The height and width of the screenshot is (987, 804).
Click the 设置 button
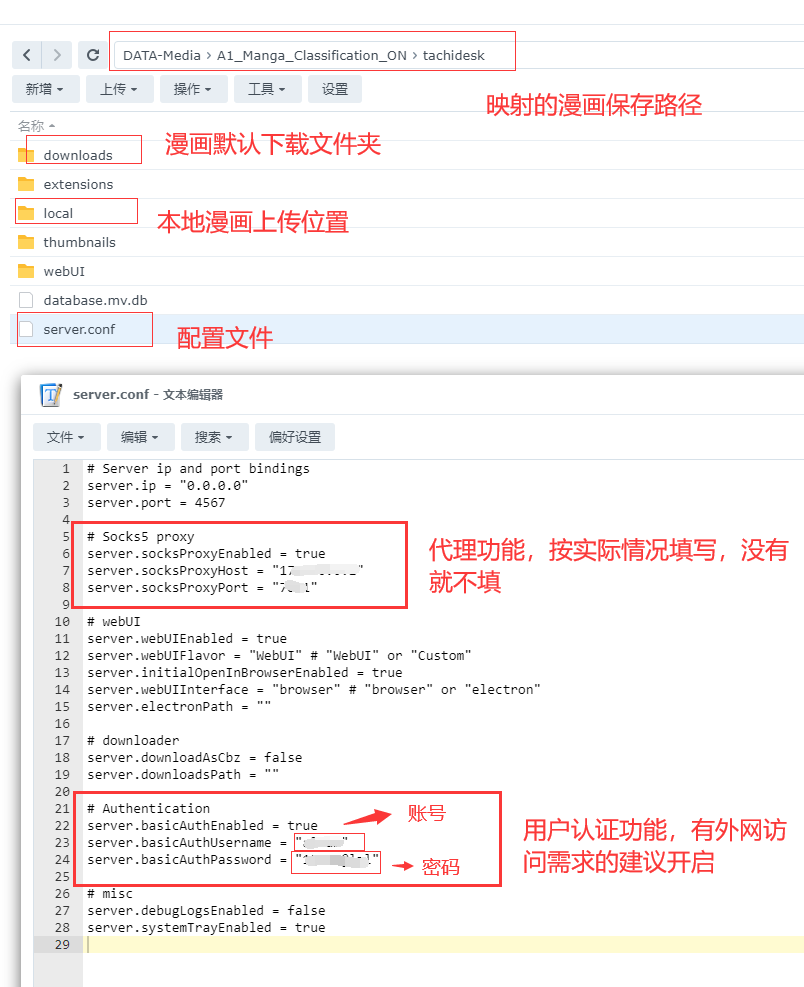pyautogui.click(x=335, y=89)
